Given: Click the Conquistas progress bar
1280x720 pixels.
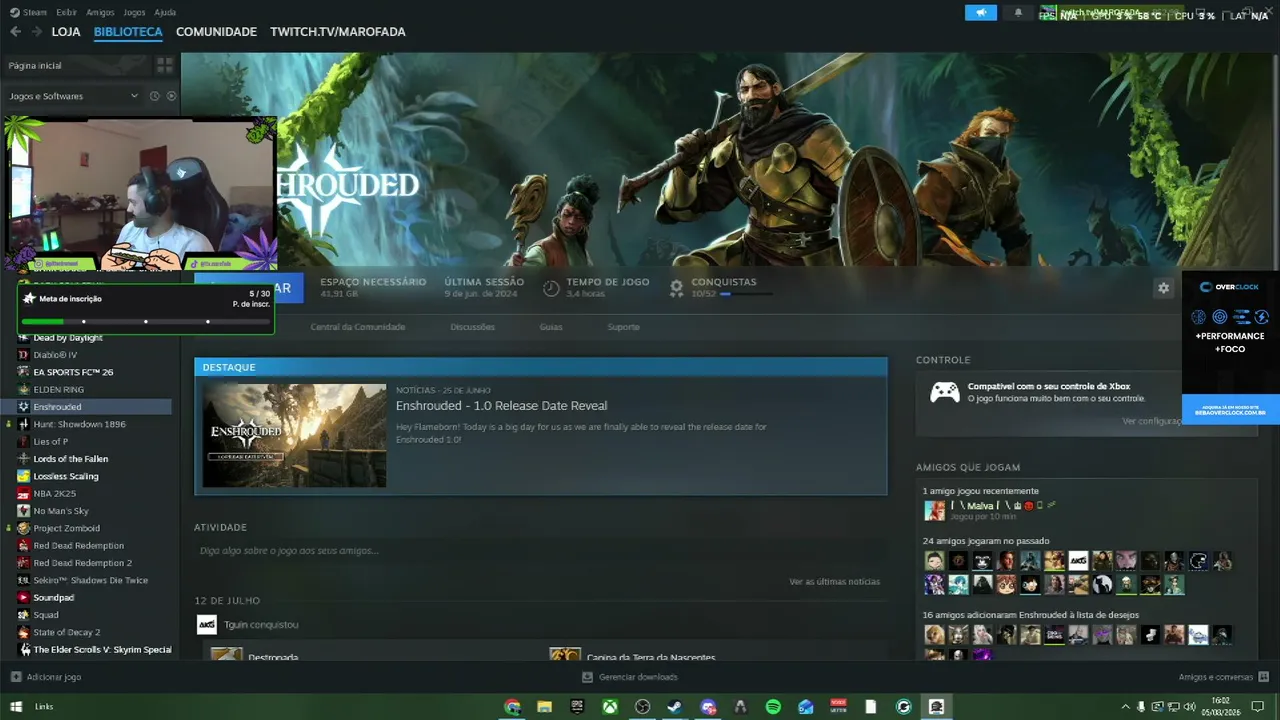Looking at the screenshot, I should coord(746,294).
